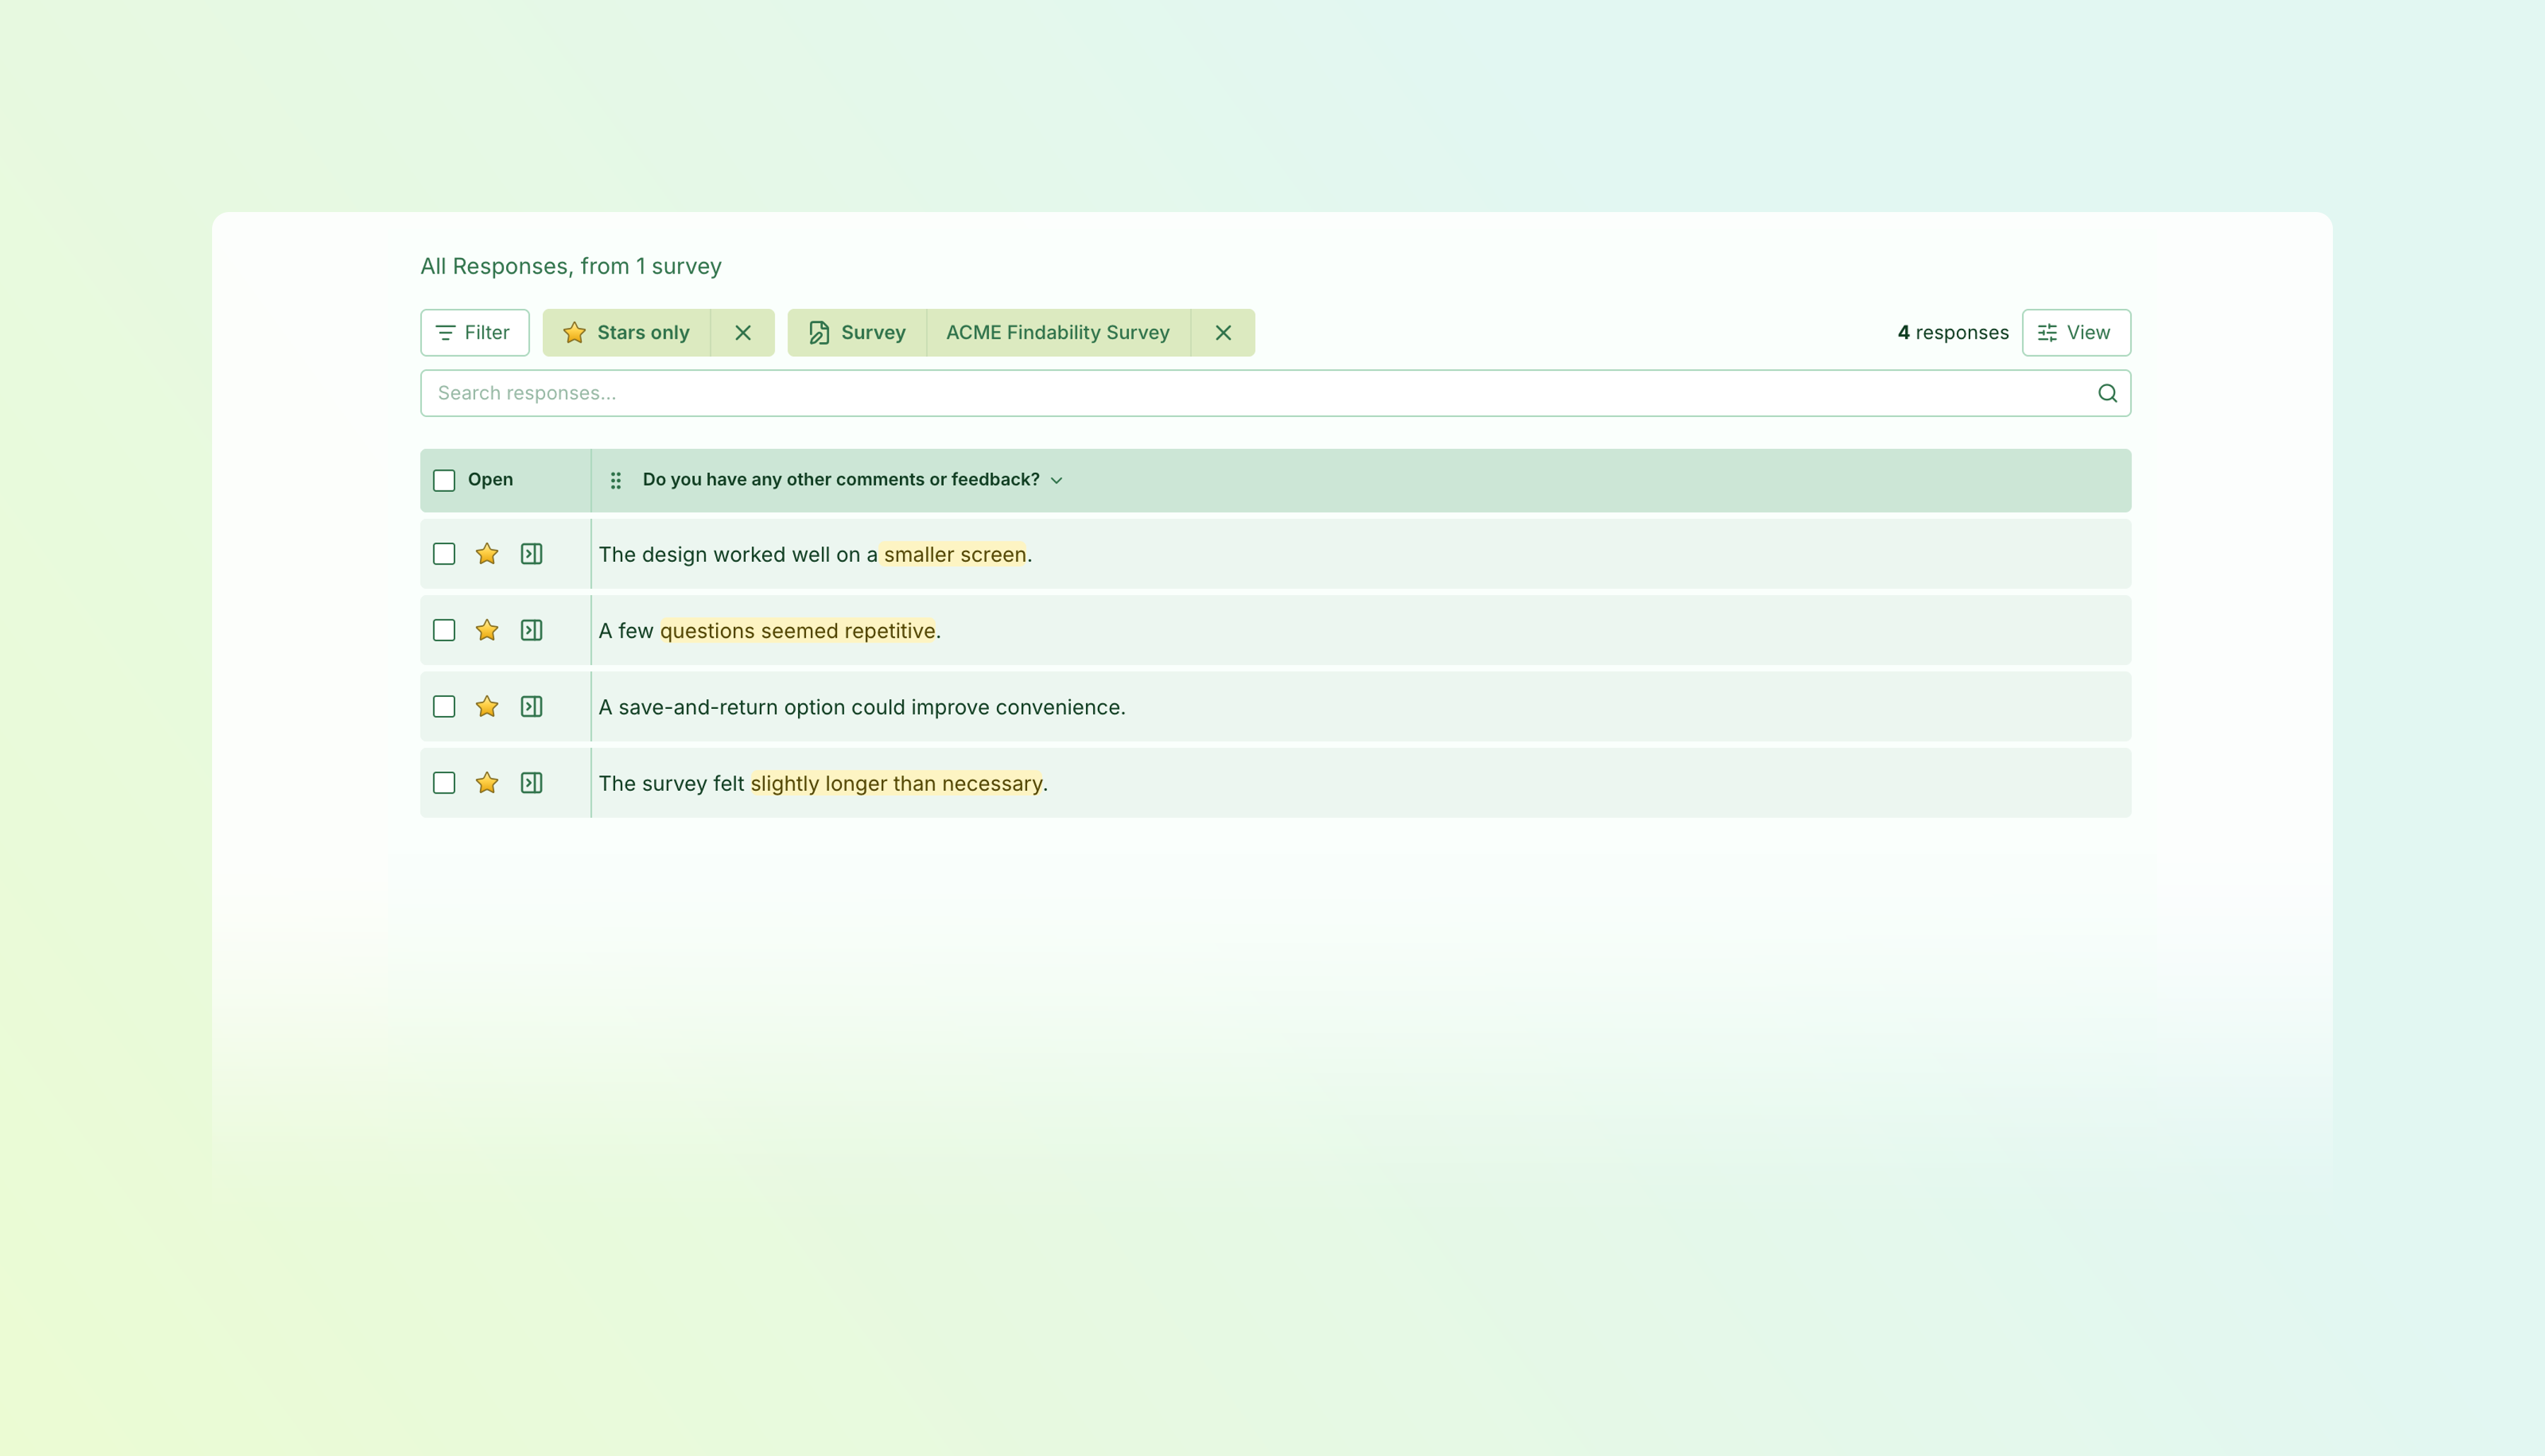Unstar the 'smaller screen' response

coord(487,554)
